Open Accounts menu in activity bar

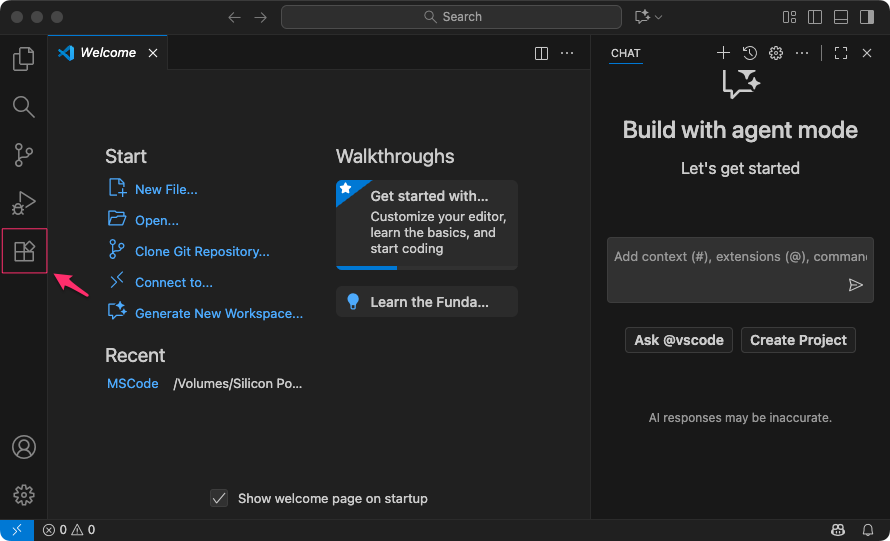(x=23, y=447)
